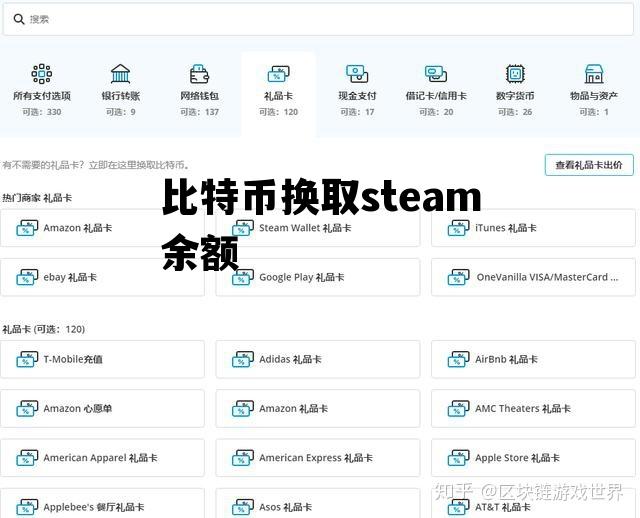Image resolution: width=640 pixels, height=518 pixels.
Task: Click the T-Mobile充值 card icon
Action: [x=27, y=360]
